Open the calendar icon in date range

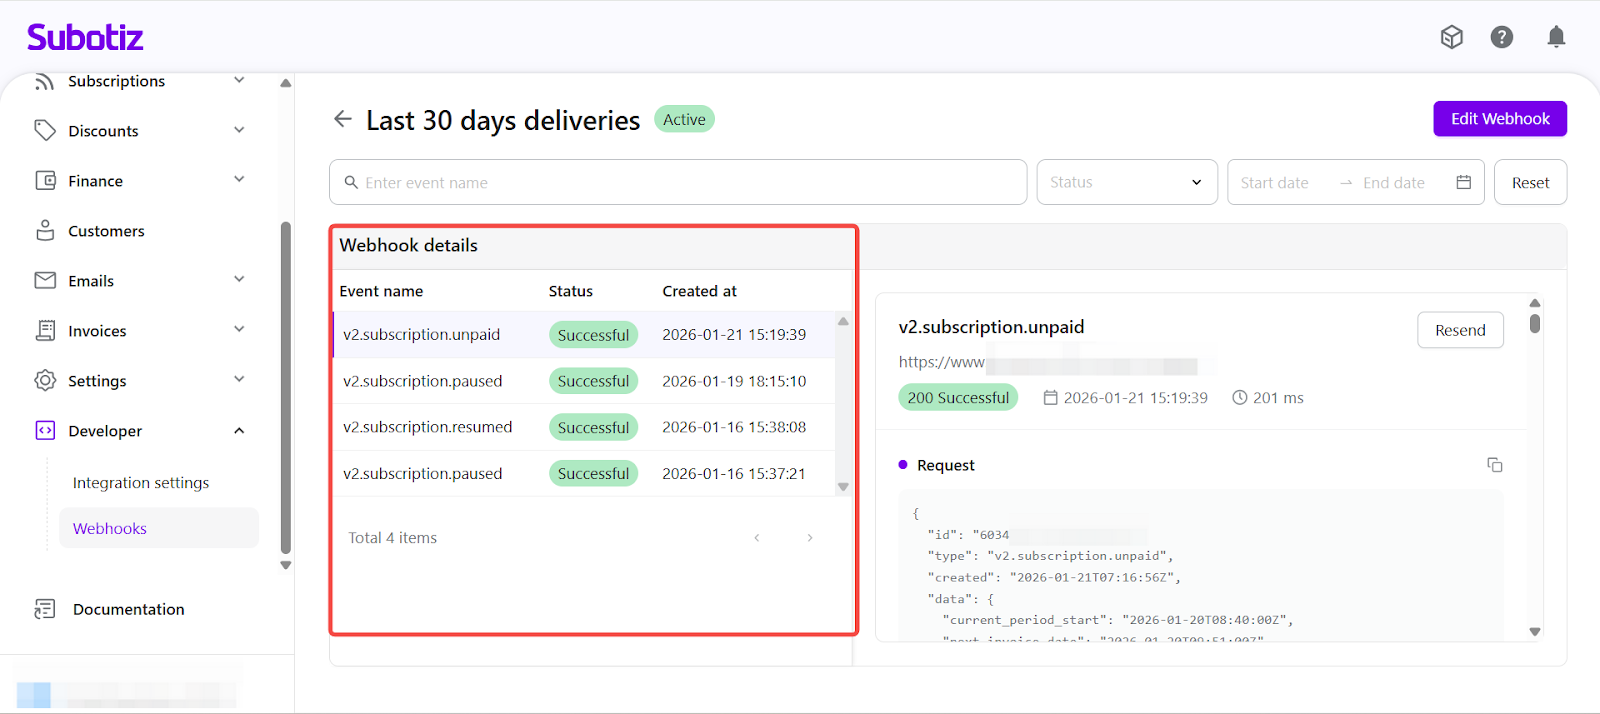click(x=1463, y=182)
